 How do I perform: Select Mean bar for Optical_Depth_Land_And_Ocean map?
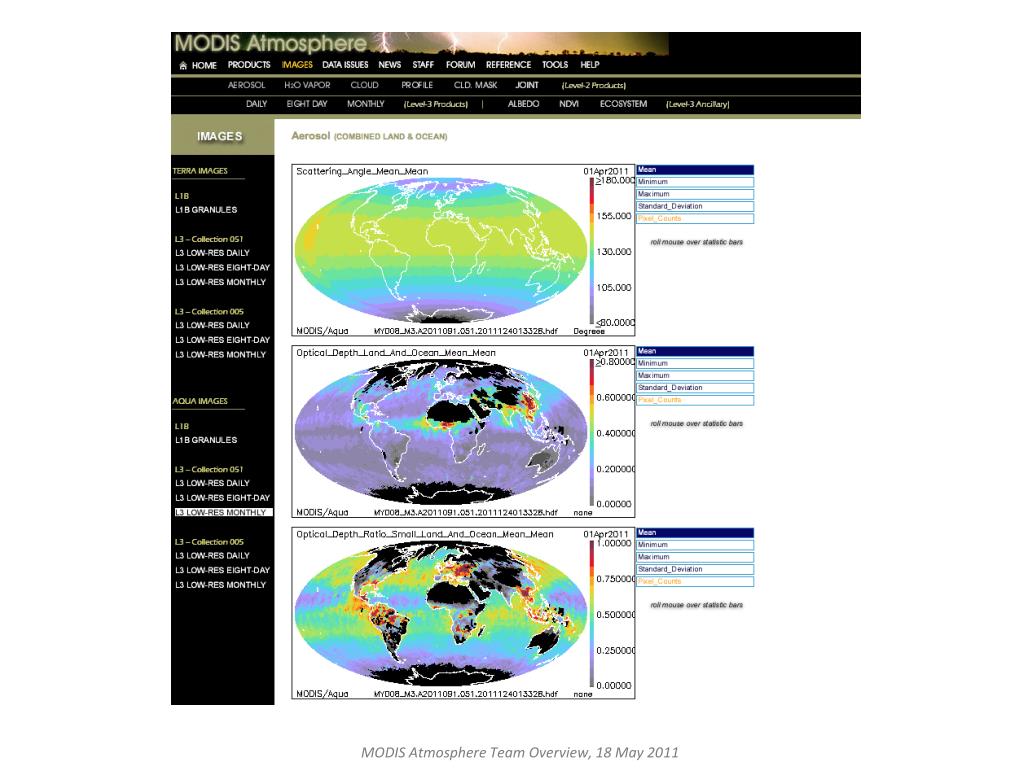[x=695, y=351]
